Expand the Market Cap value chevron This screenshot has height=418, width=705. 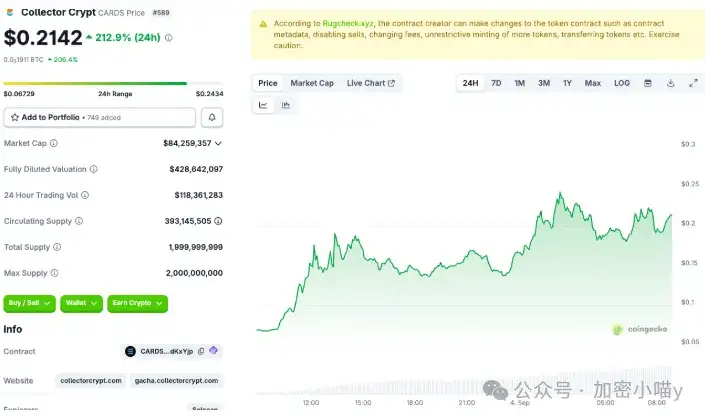click(218, 143)
